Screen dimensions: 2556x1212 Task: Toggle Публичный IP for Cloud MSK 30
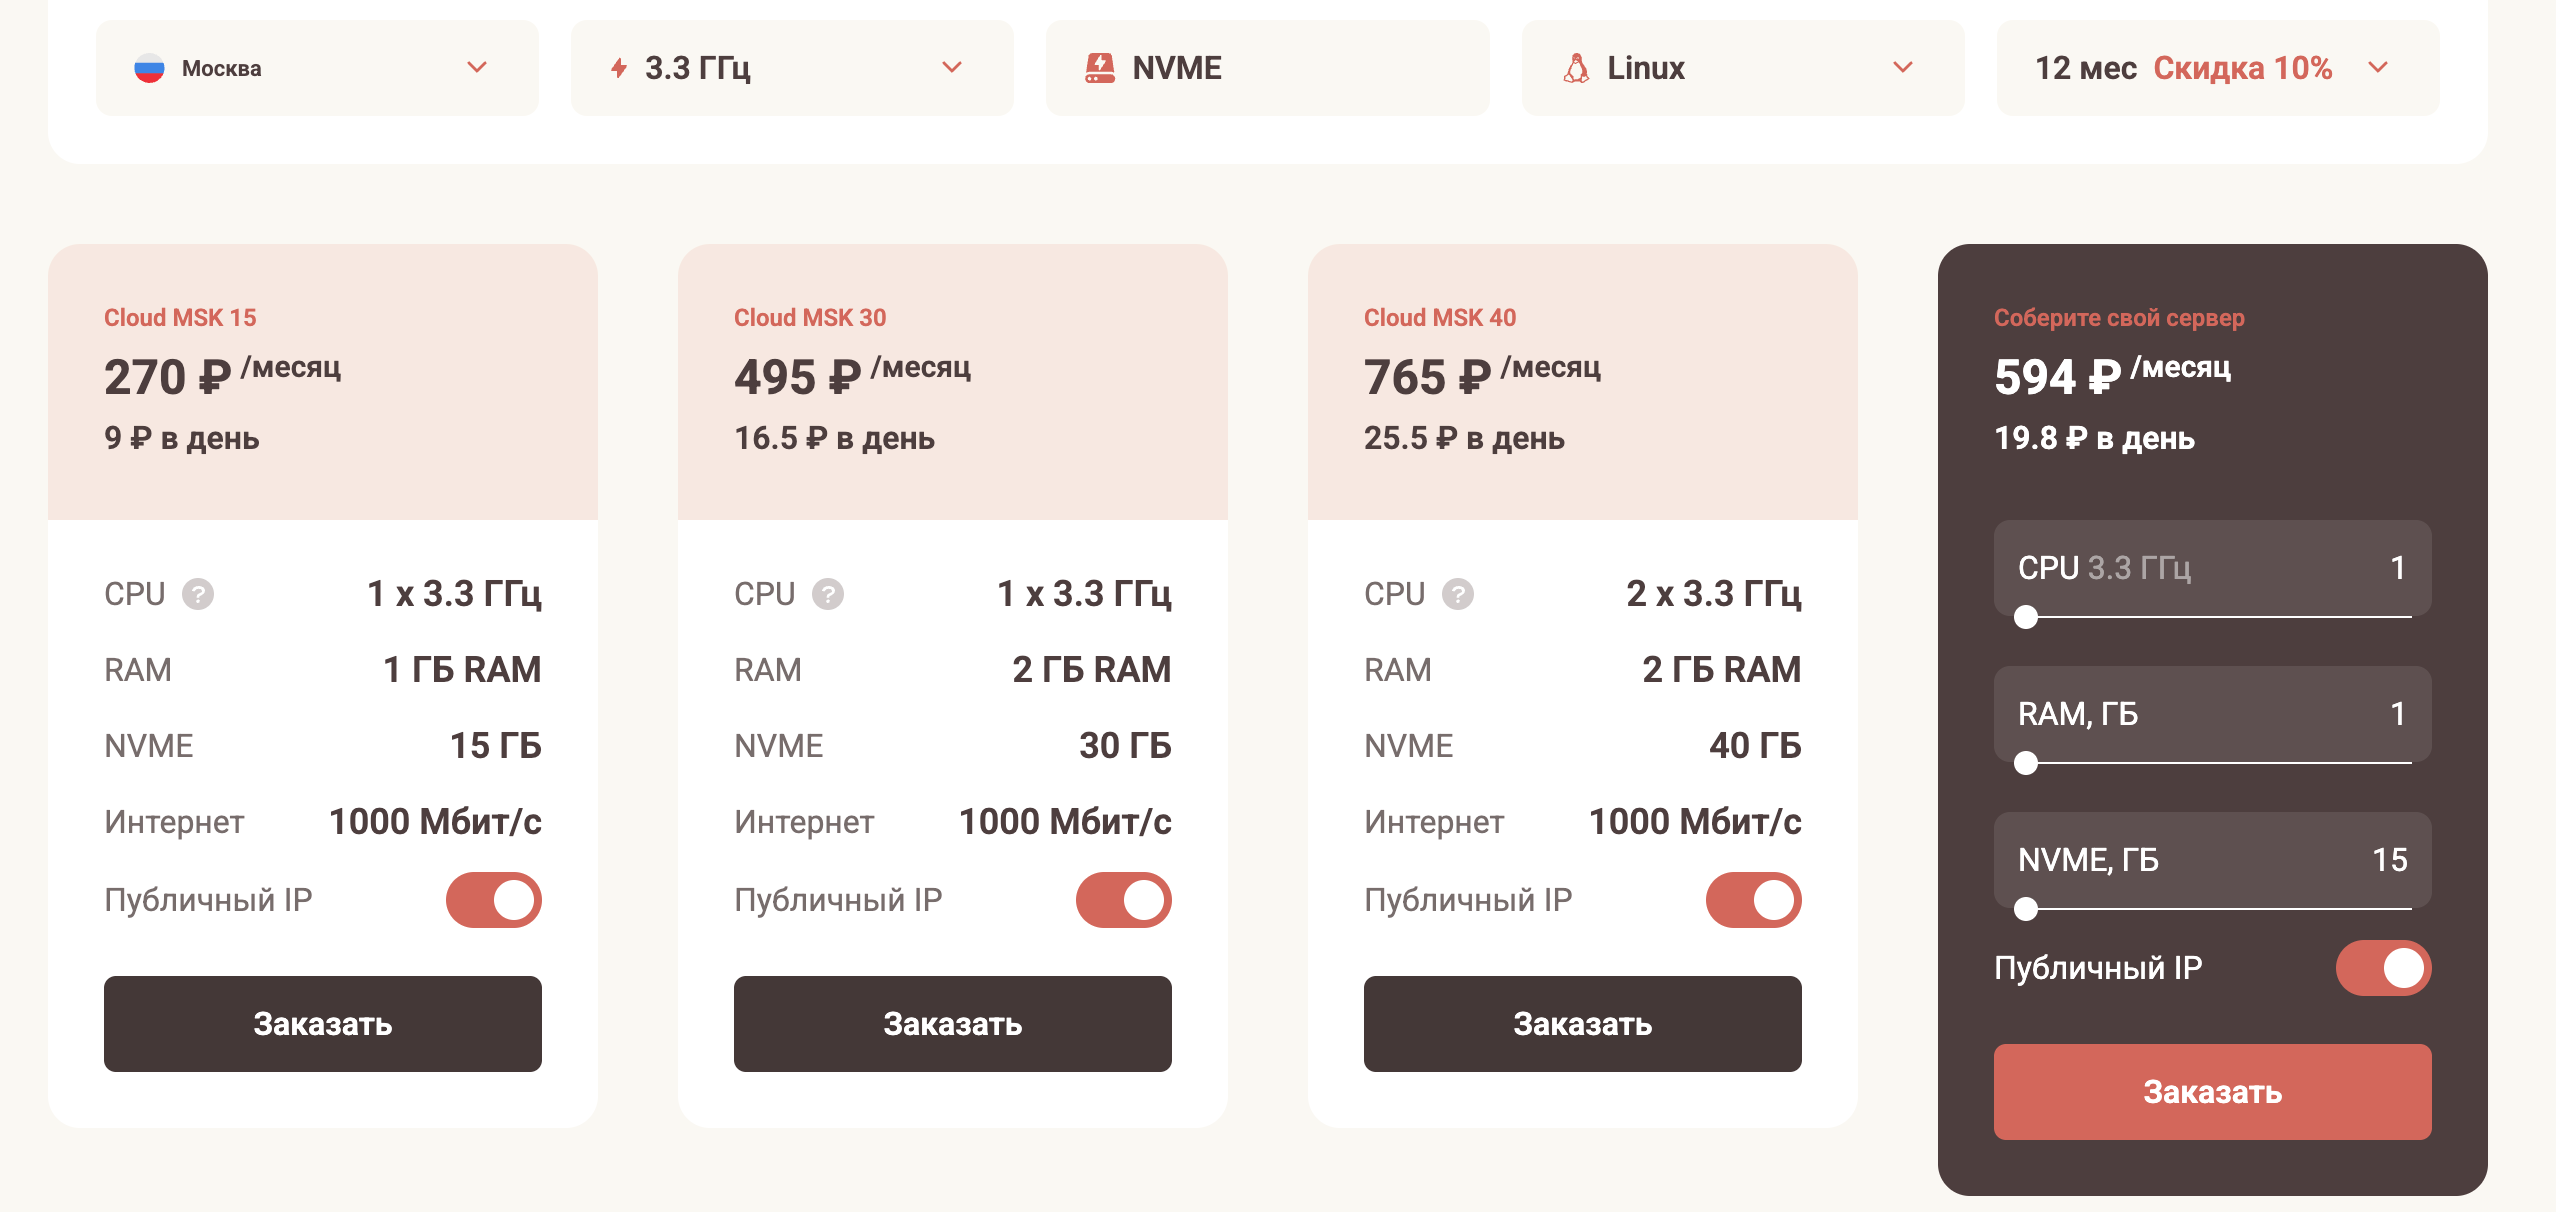[1124, 899]
